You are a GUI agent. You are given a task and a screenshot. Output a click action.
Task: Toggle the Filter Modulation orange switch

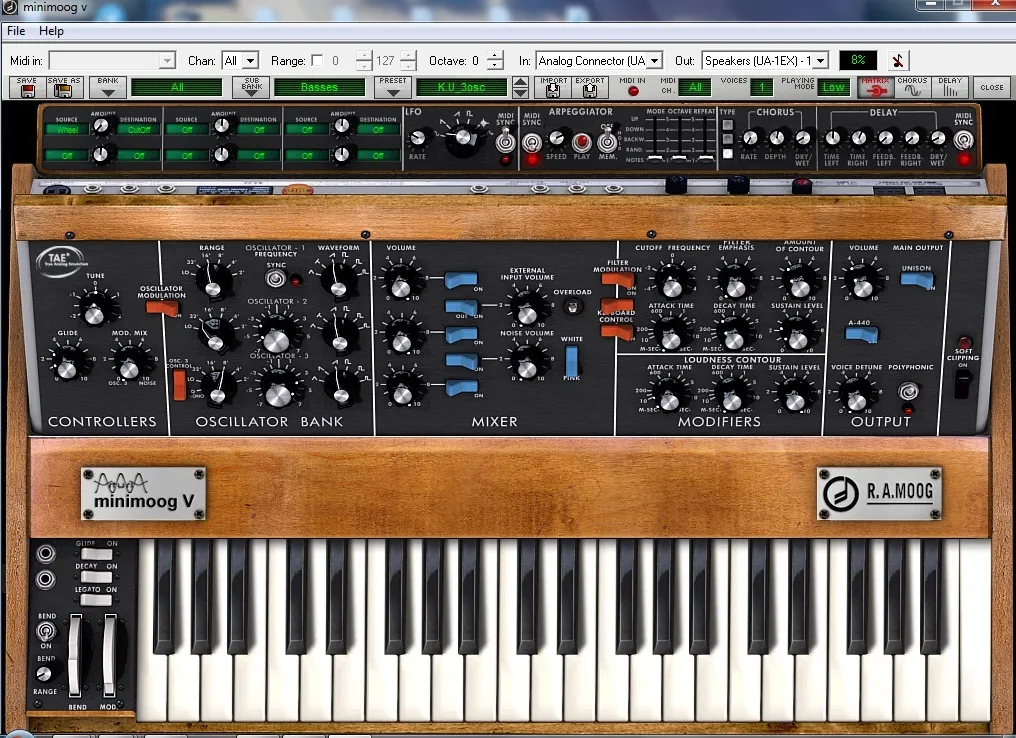pos(617,280)
